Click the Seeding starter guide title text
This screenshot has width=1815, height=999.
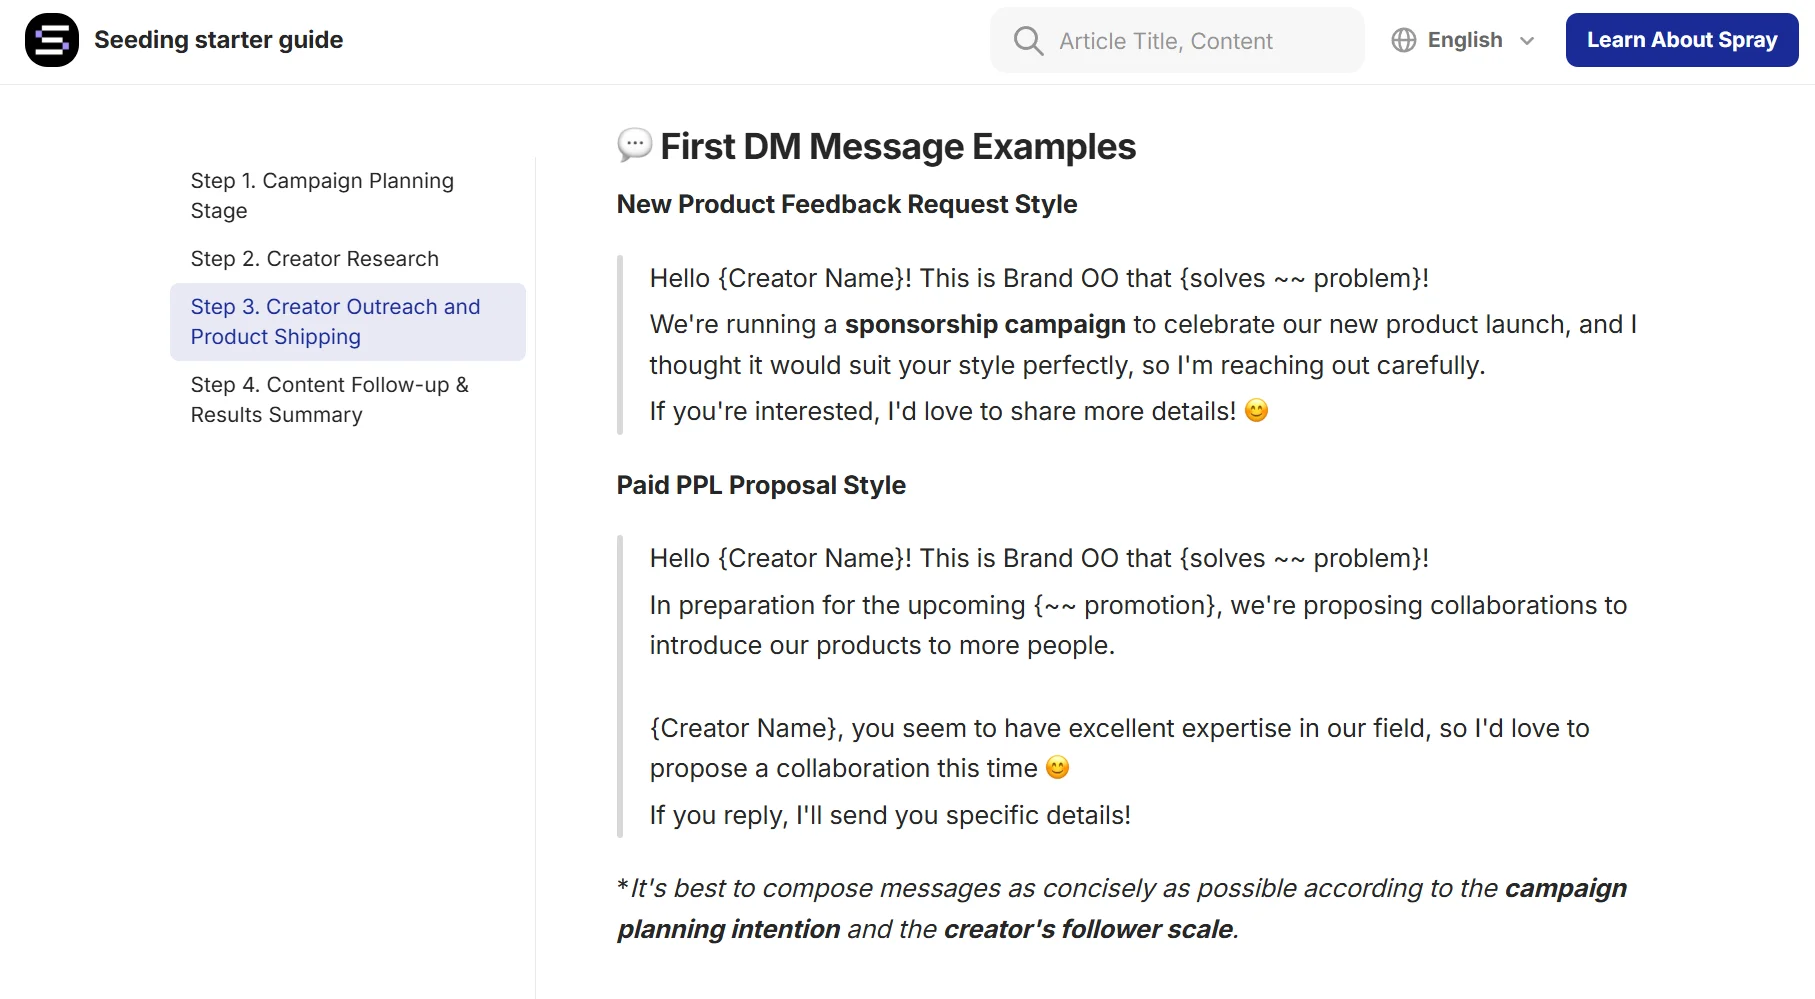[x=218, y=40]
